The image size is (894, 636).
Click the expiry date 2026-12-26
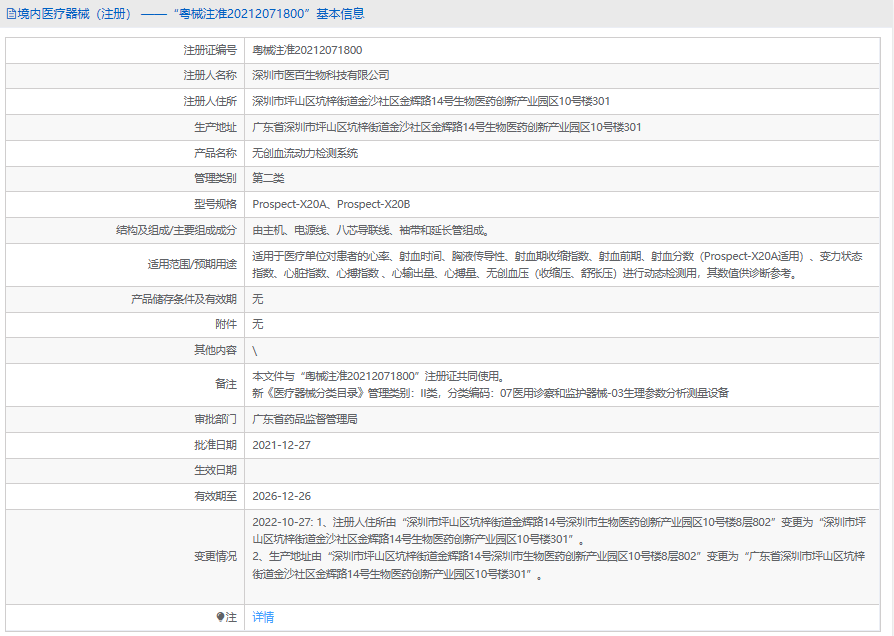click(x=282, y=496)
